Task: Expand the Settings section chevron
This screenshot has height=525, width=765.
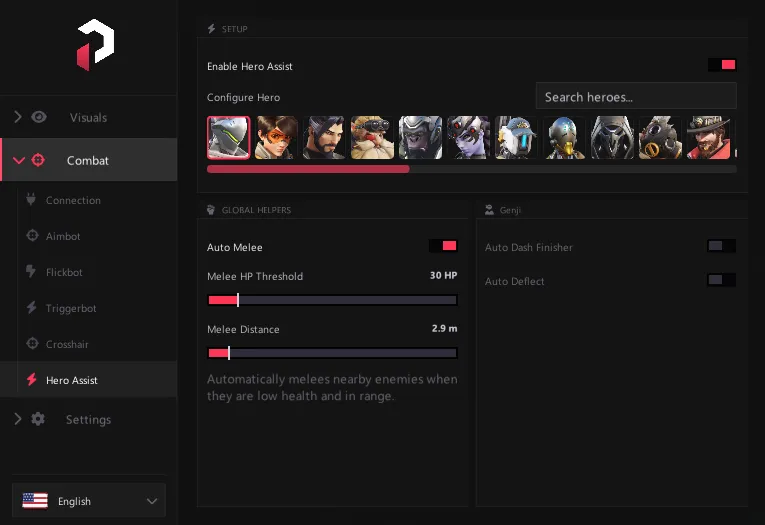Action: [18, 419]
